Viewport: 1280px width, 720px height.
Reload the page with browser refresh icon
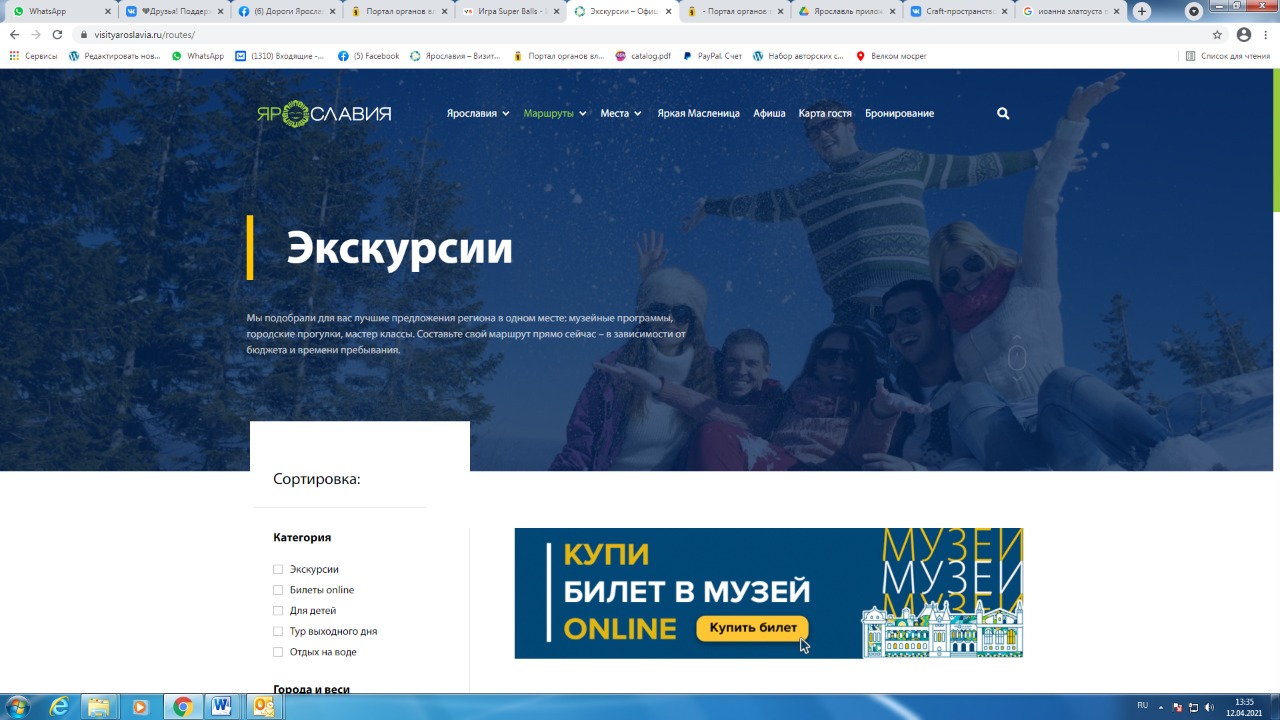(x=57, y=34)
